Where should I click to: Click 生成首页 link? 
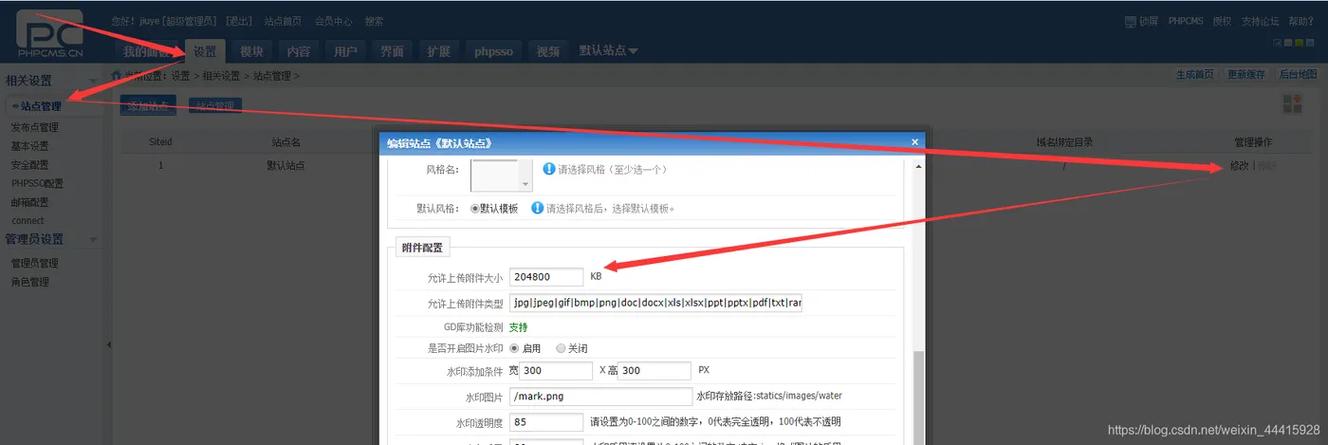[1196, 75]
